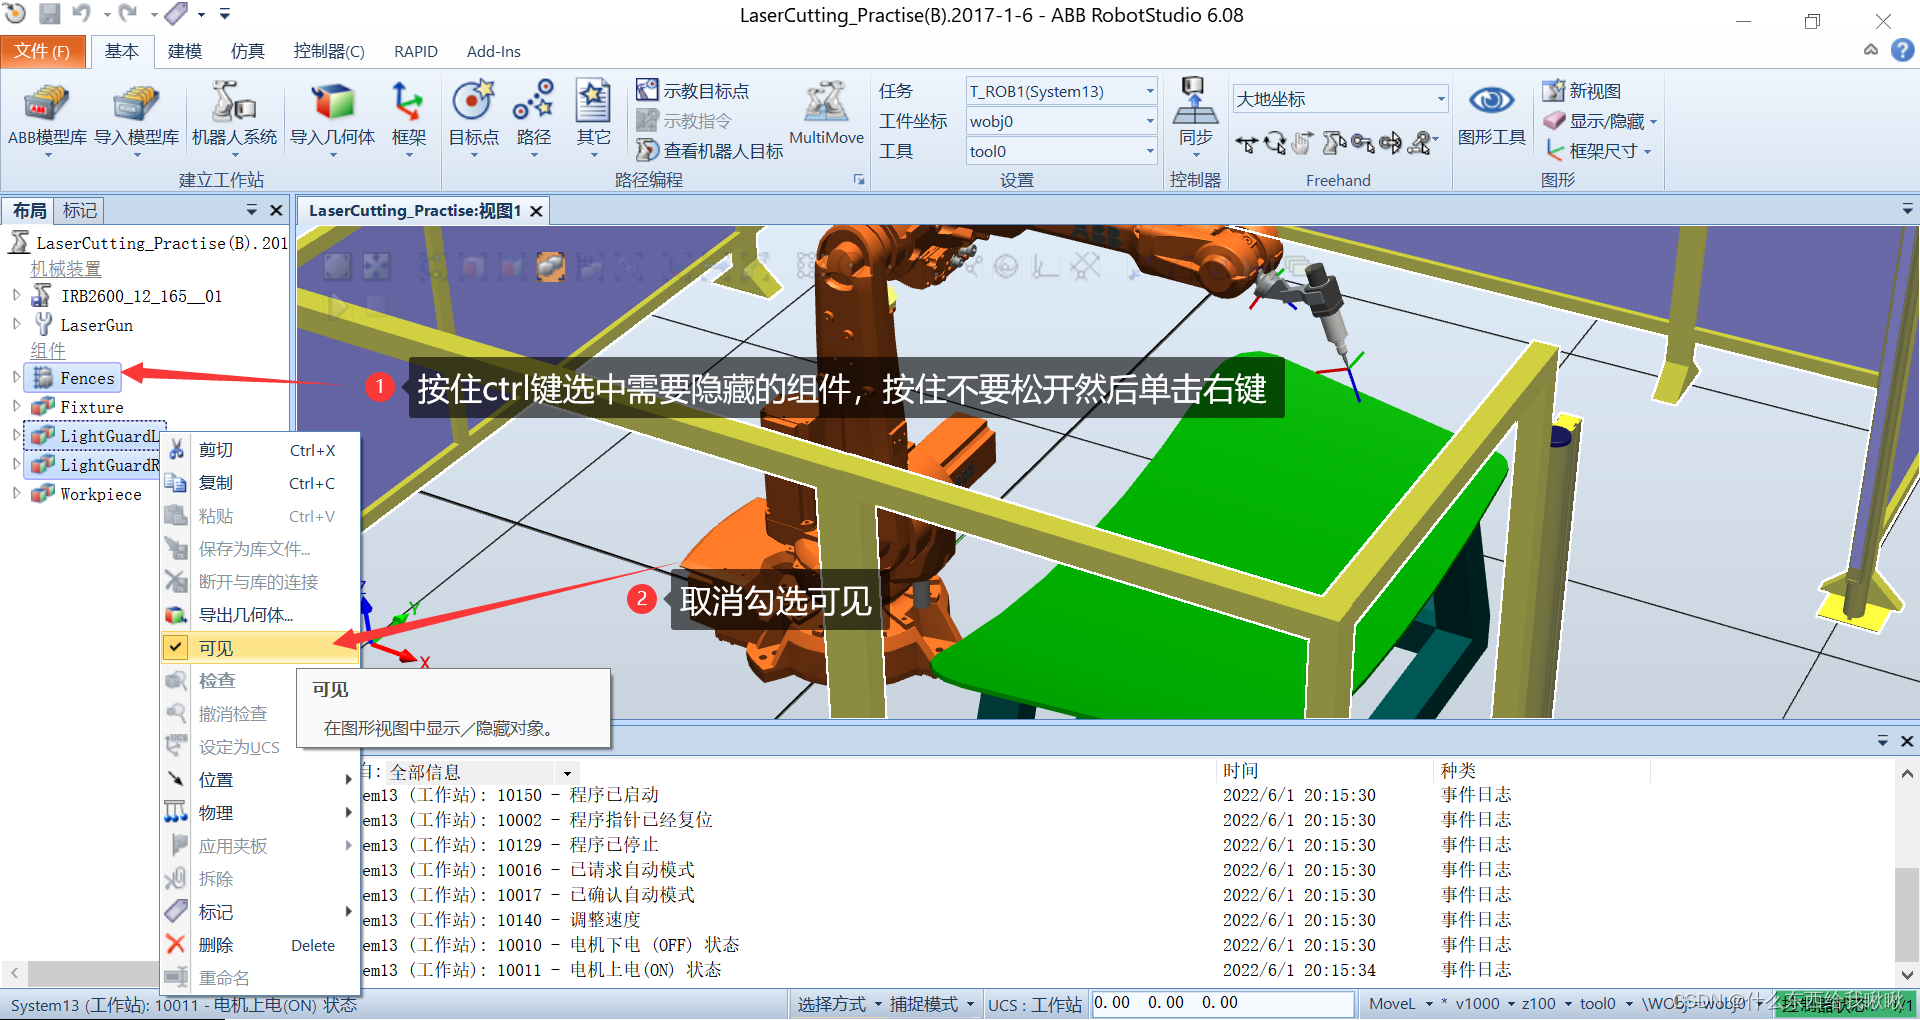Choose 复制 copy in context menu
1920x1020 pixels.
[x=260, y=483]
